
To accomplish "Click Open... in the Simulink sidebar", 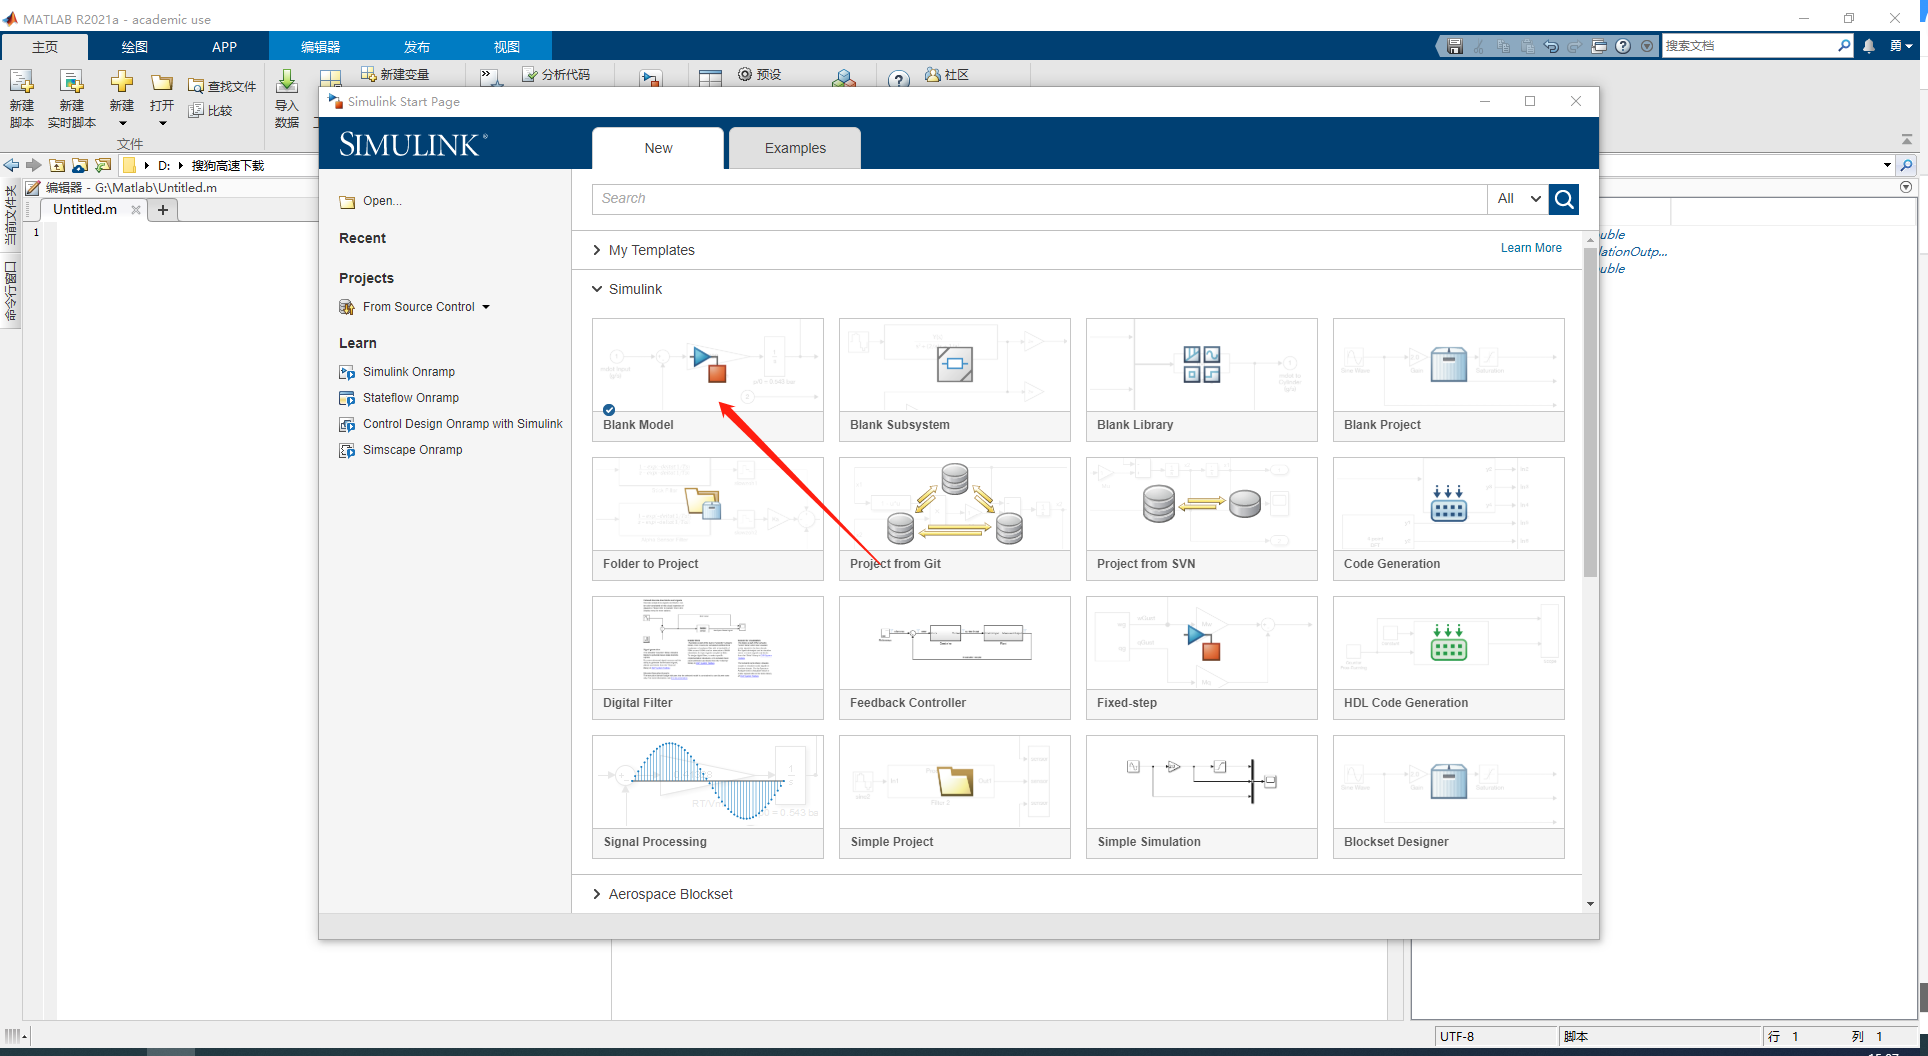I will 382,201.
